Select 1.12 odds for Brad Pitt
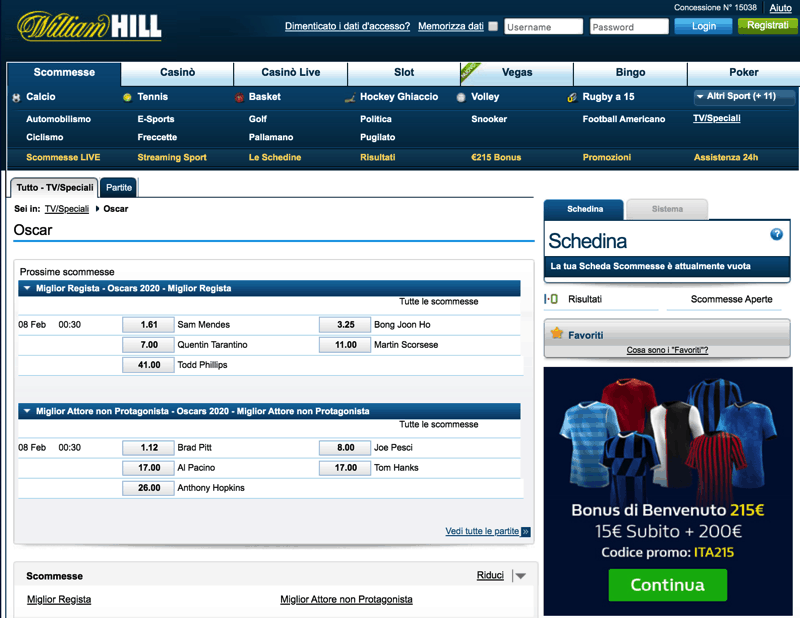This screenshot has height=618, width=800. click(x=148, y=448)
